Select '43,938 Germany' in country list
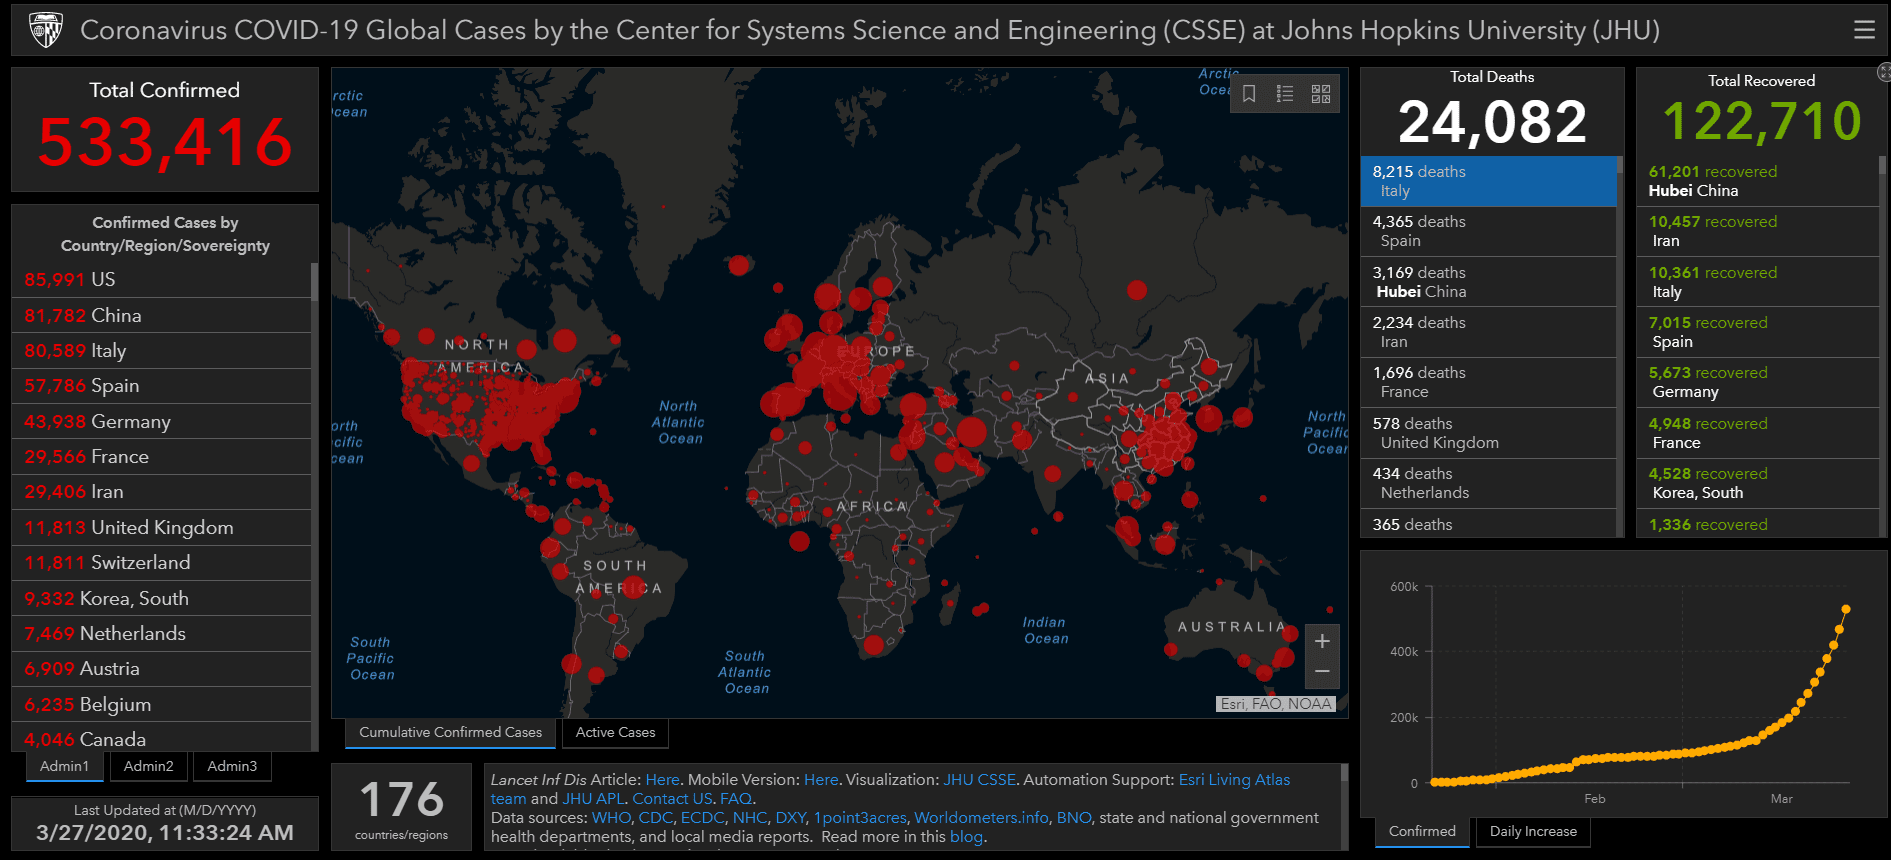 [161, 421]
